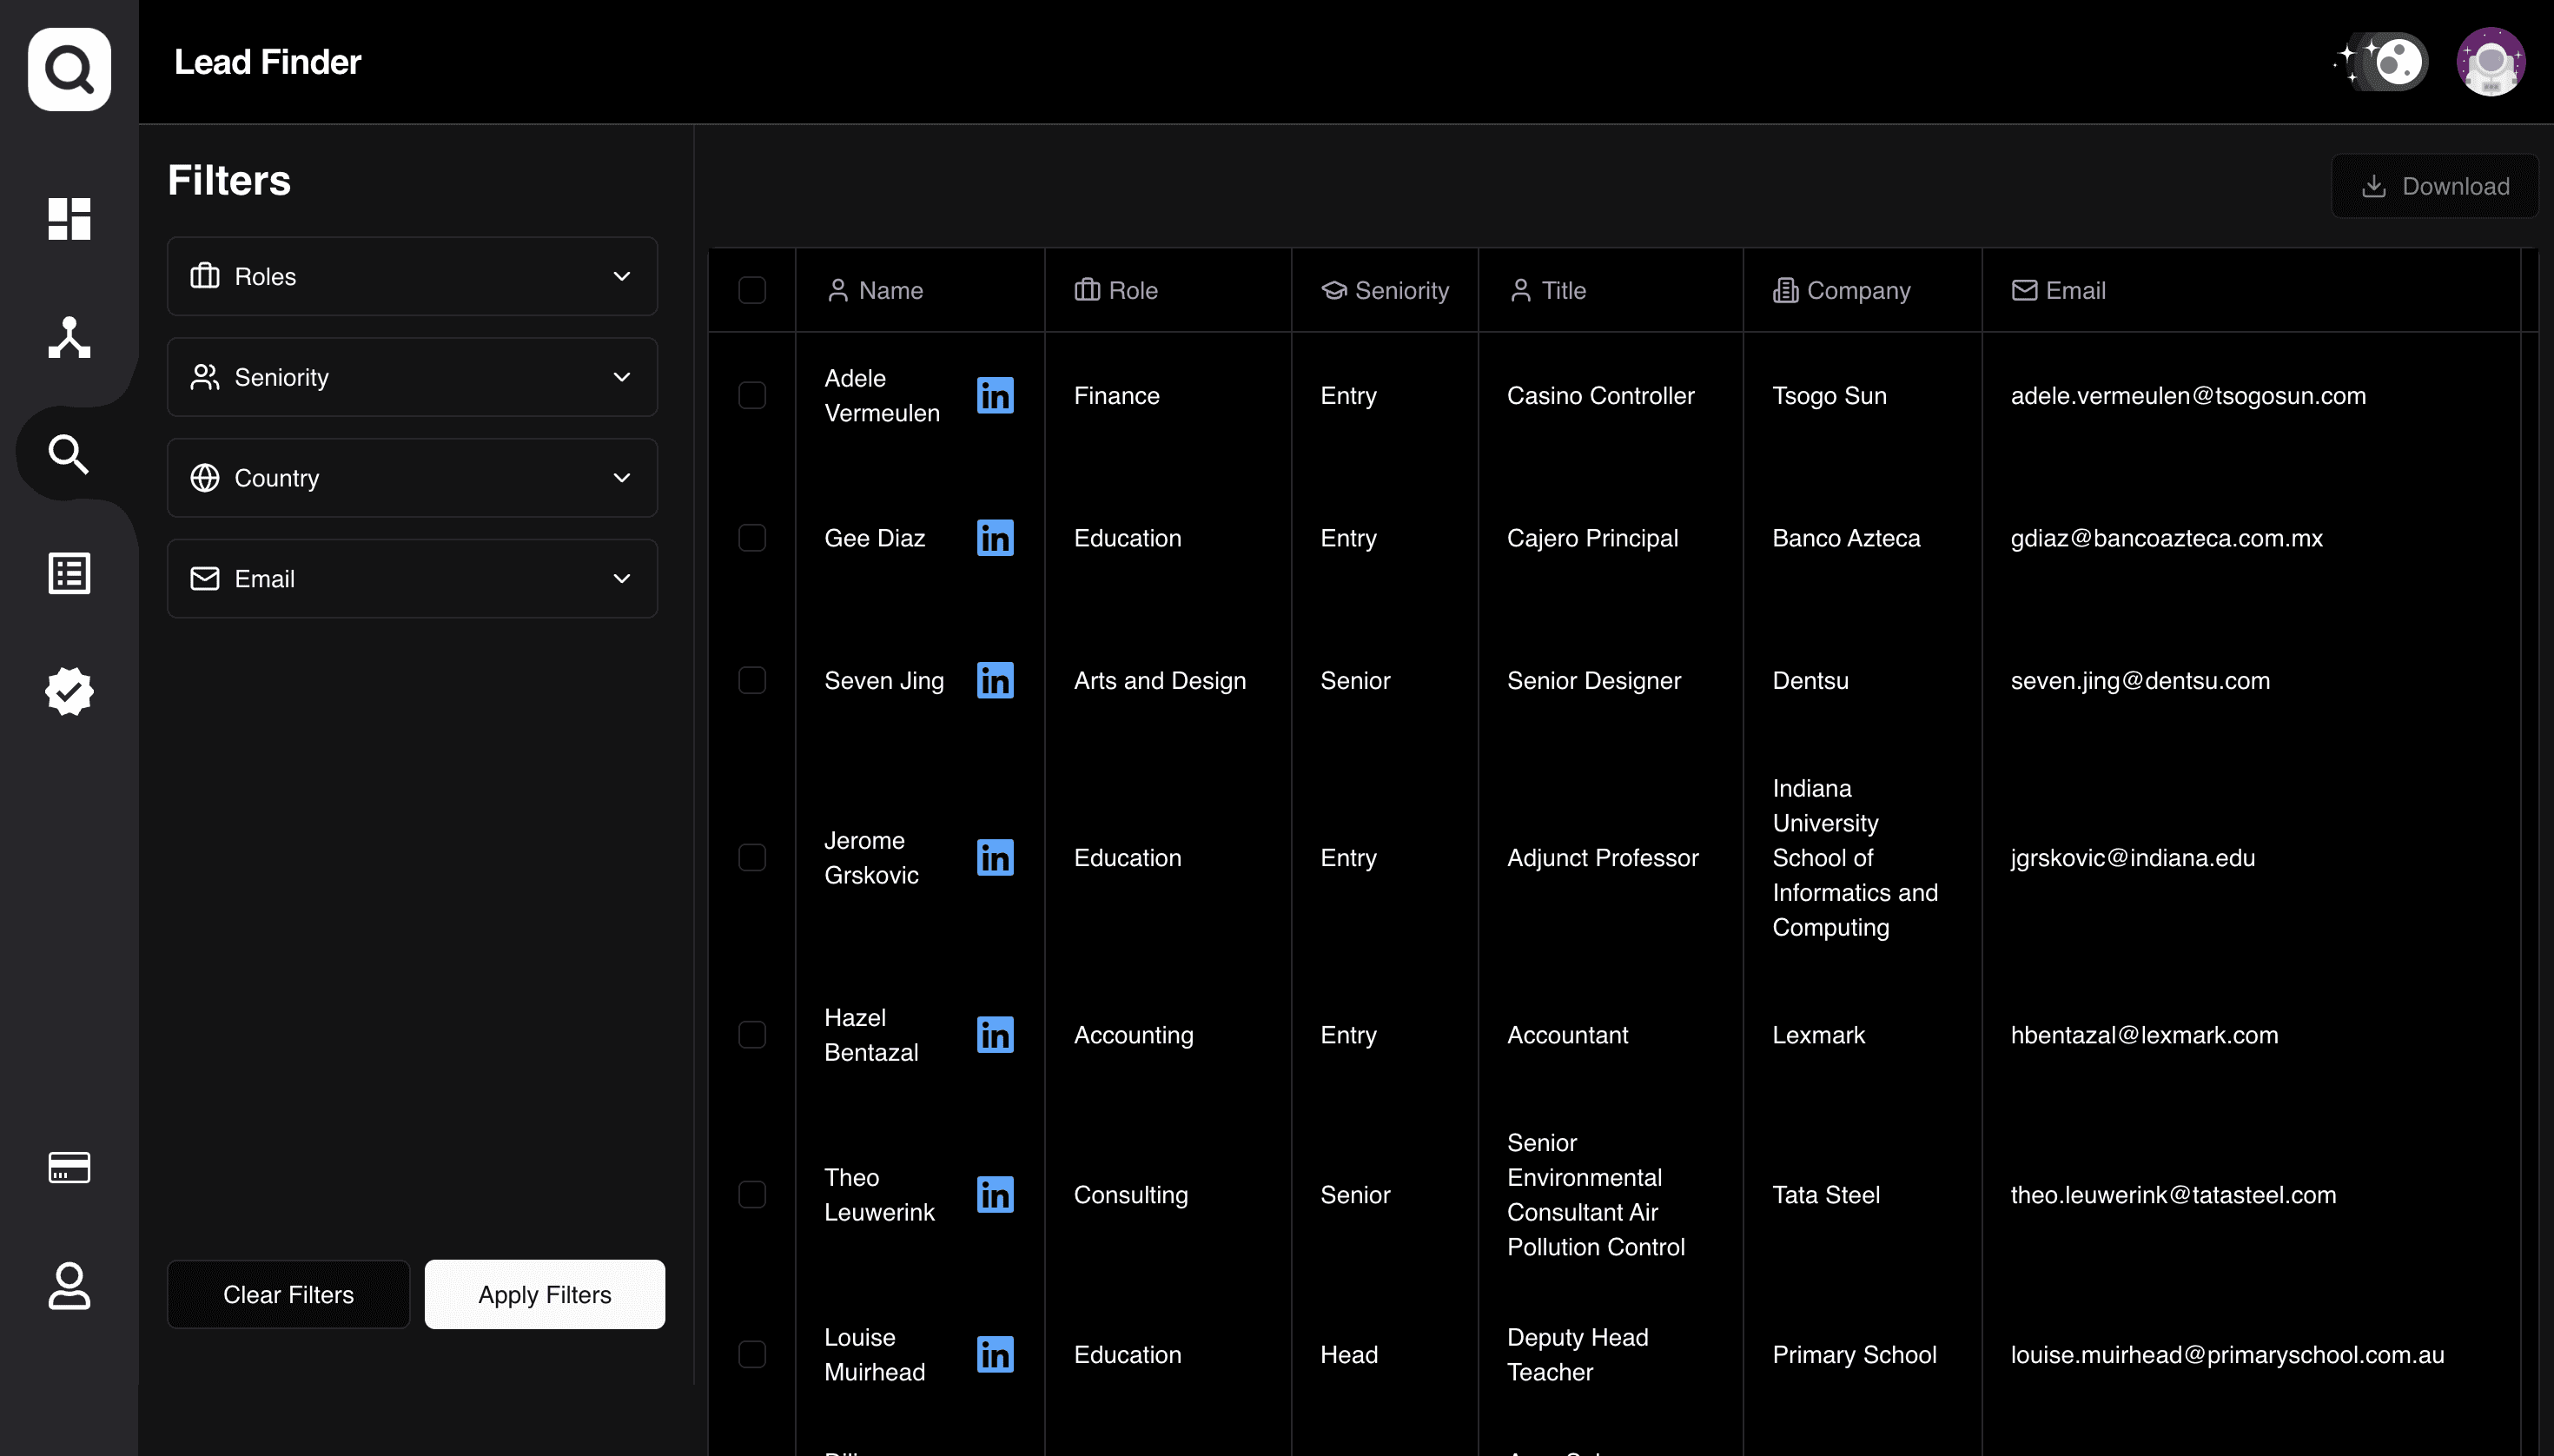Click the people icon in Seniority filter

[x=205, y=377]
